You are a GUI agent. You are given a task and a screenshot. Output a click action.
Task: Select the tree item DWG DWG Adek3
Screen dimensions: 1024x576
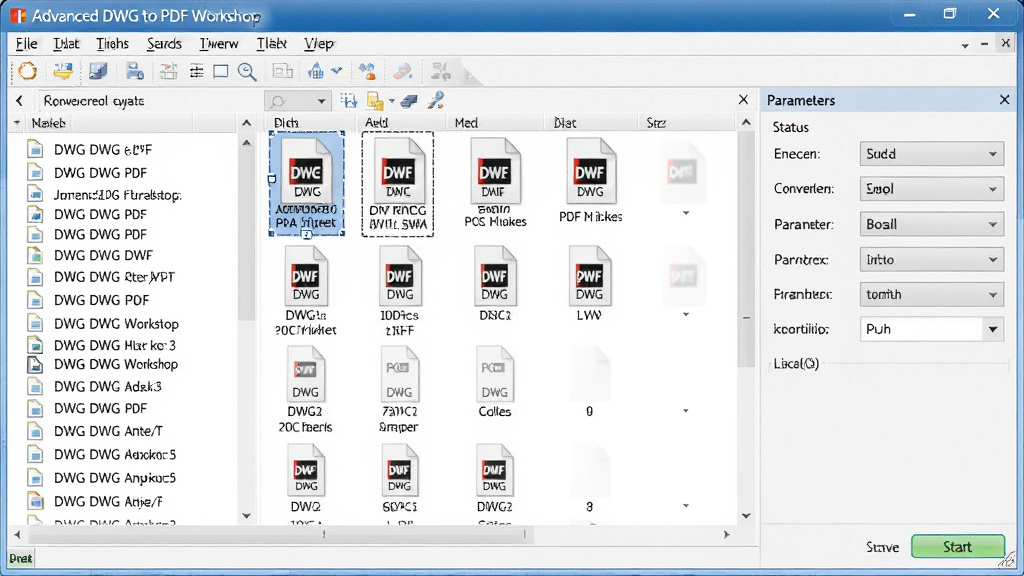(107, 387)
